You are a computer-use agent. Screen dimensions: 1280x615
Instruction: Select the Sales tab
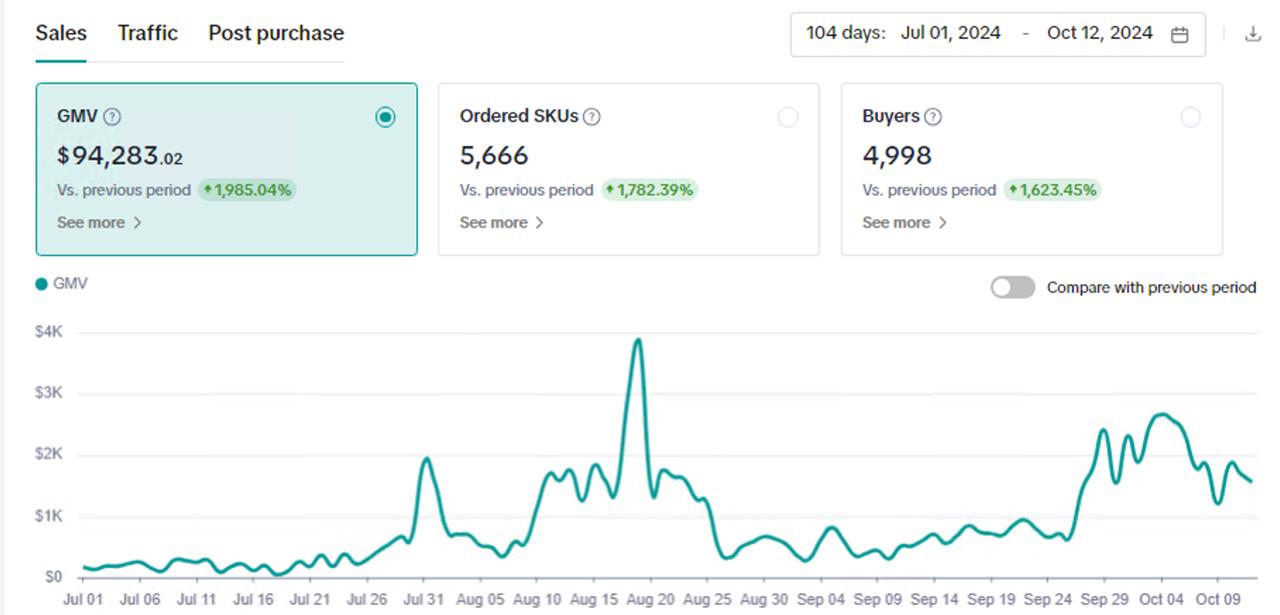[x=60, y=32]
